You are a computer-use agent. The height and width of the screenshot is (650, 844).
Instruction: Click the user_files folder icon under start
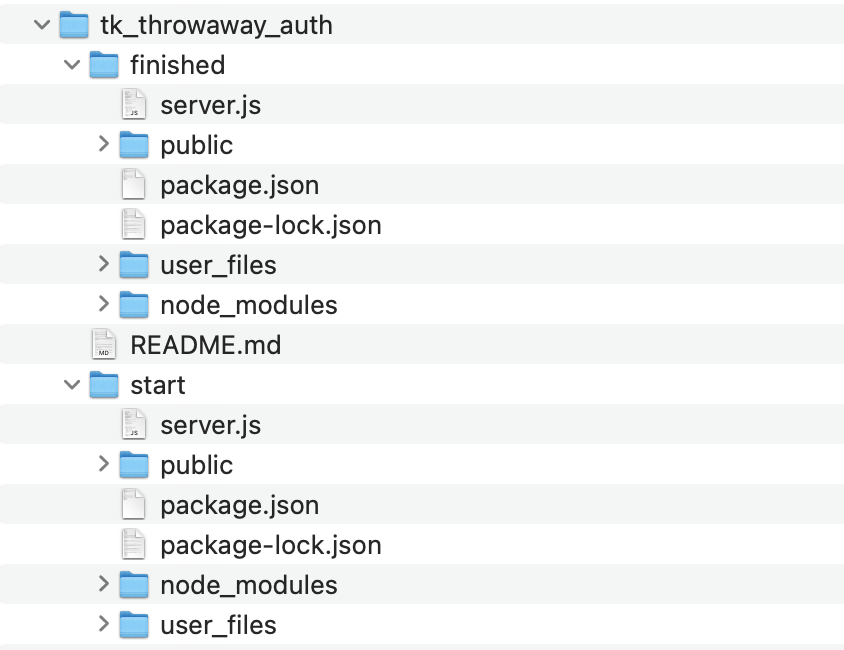tap(134, 624)
